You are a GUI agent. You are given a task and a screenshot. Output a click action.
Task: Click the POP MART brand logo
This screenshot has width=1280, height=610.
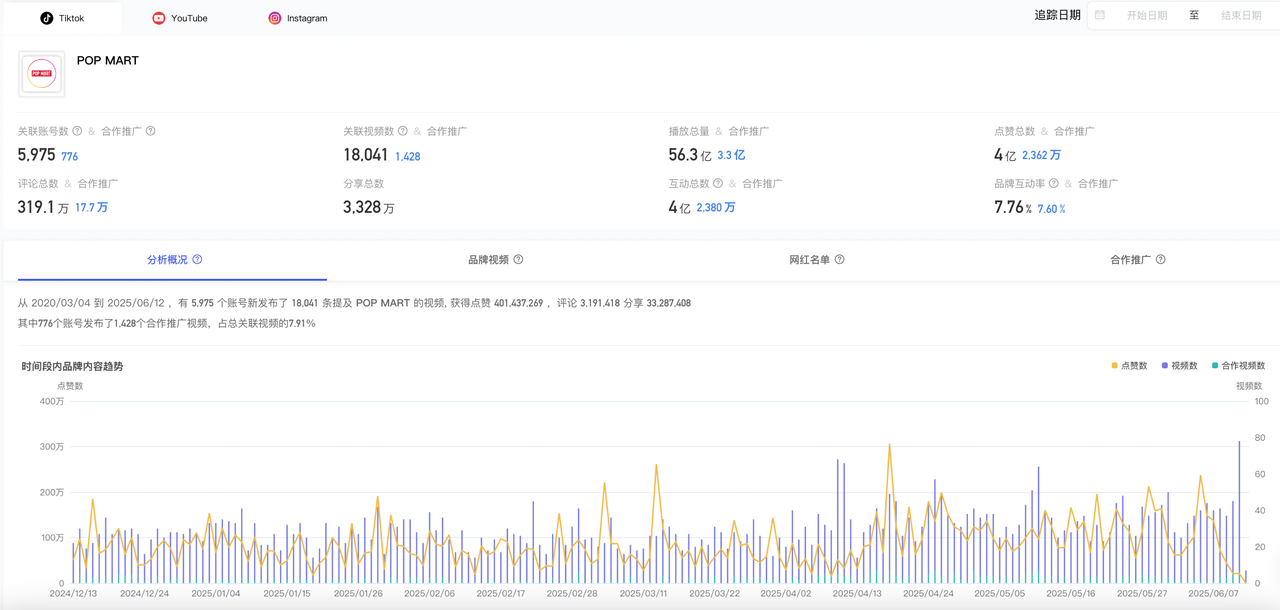coord(42,74)
